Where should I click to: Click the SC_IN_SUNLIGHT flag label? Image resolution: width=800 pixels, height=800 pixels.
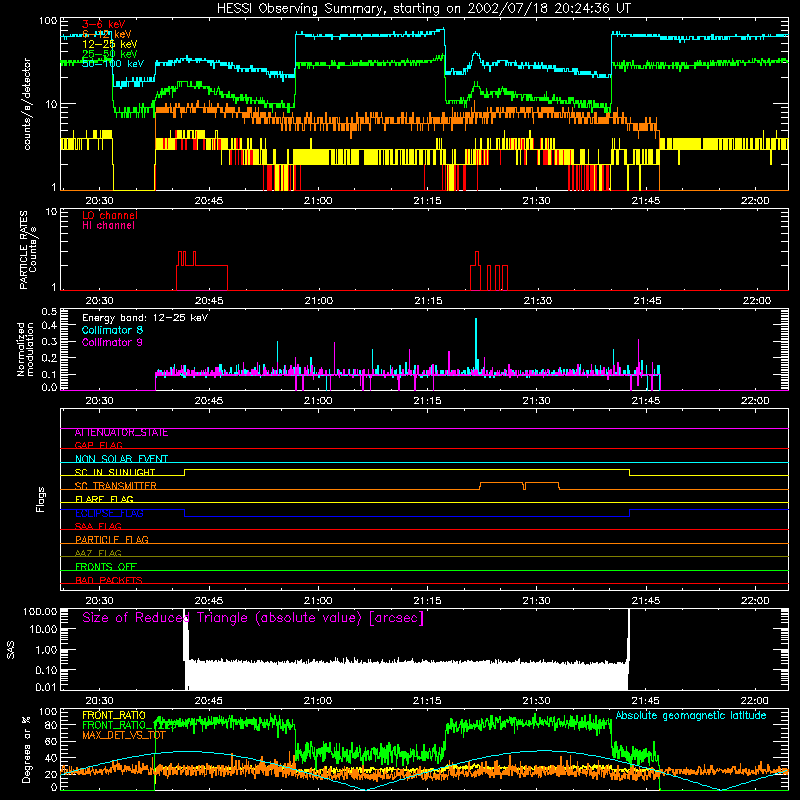(115, 472)
